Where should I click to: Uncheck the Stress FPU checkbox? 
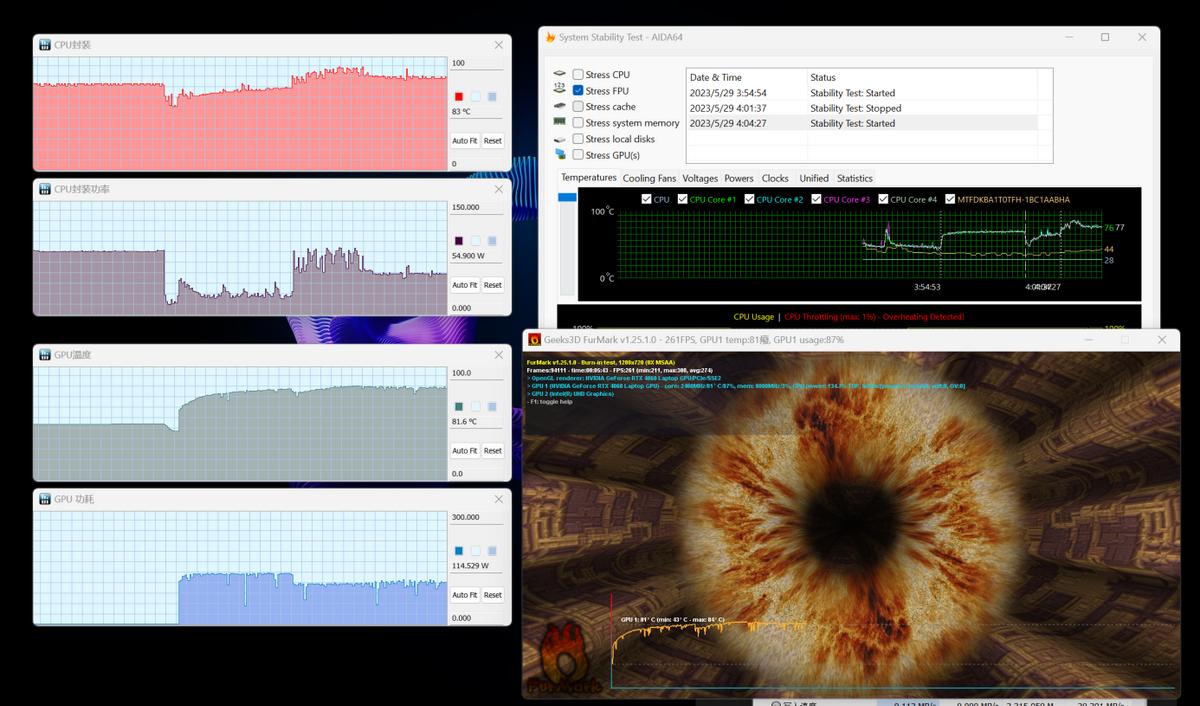coord(578,91)
